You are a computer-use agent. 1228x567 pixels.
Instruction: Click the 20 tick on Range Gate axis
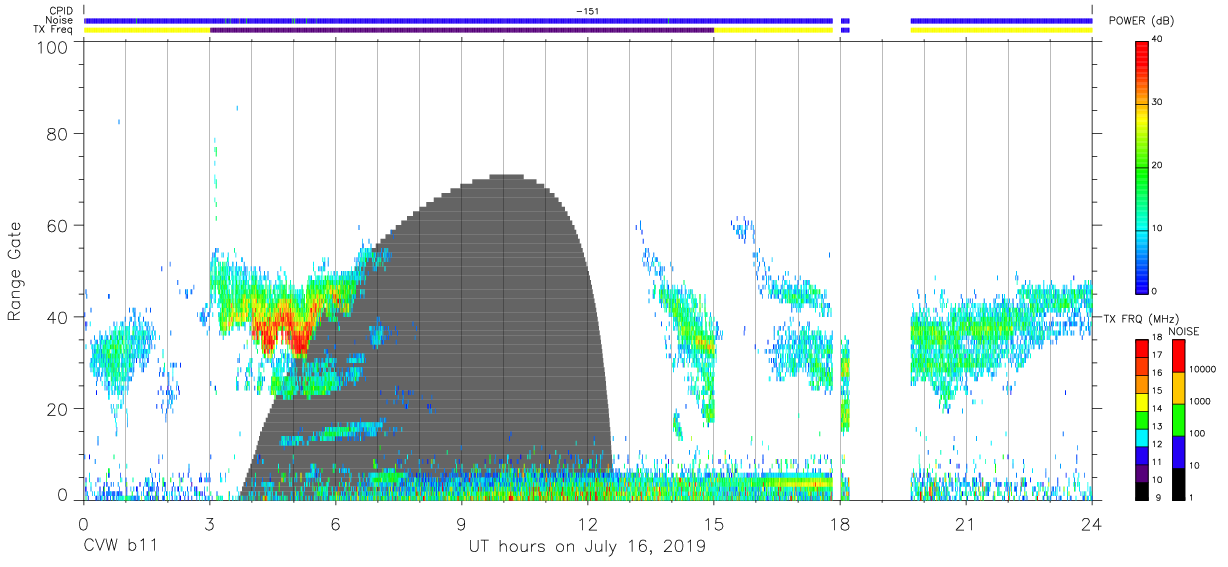coord(58,409)
